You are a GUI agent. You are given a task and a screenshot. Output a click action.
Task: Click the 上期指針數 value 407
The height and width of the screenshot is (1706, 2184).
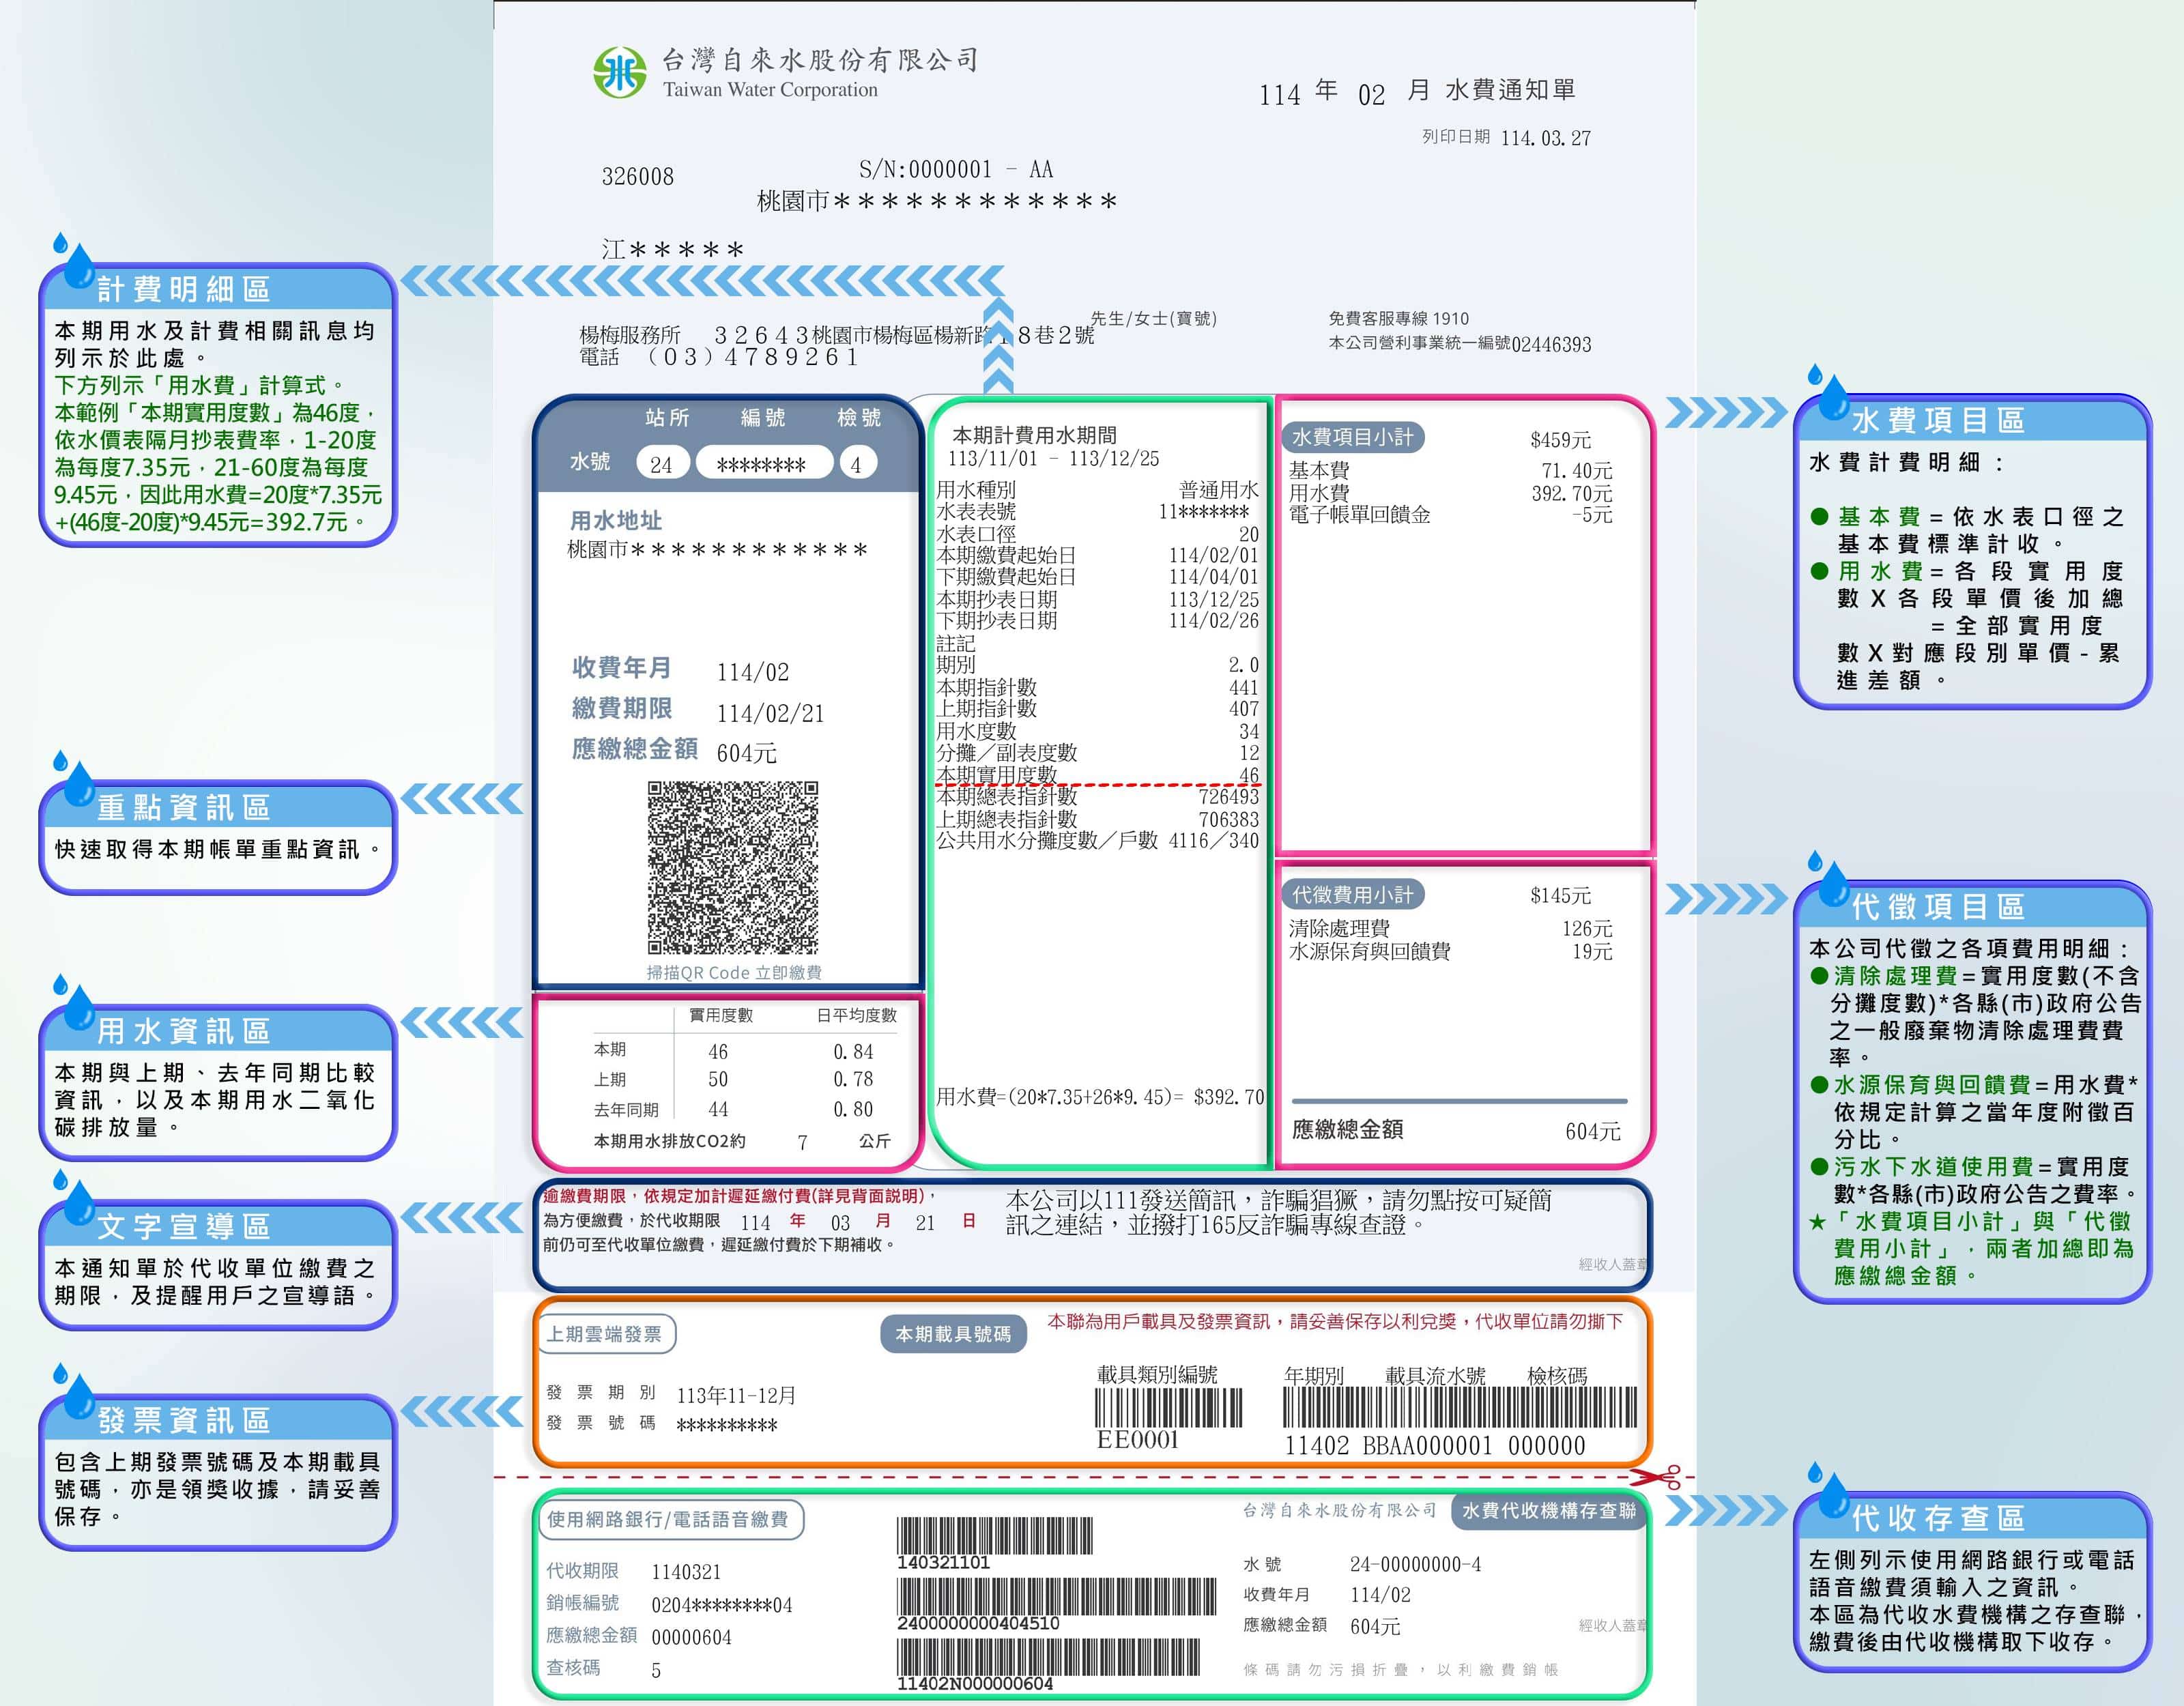(1243, 708)
